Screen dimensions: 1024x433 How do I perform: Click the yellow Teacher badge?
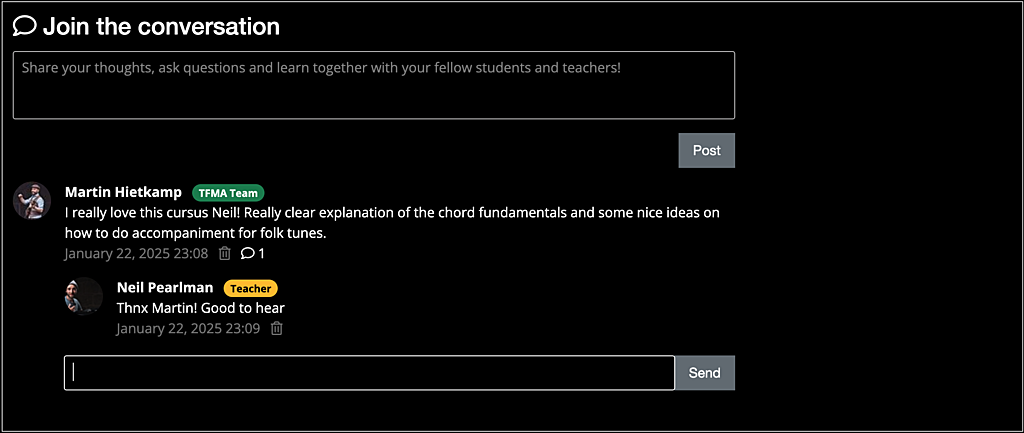pyautogui.click(x=250, y=288)
